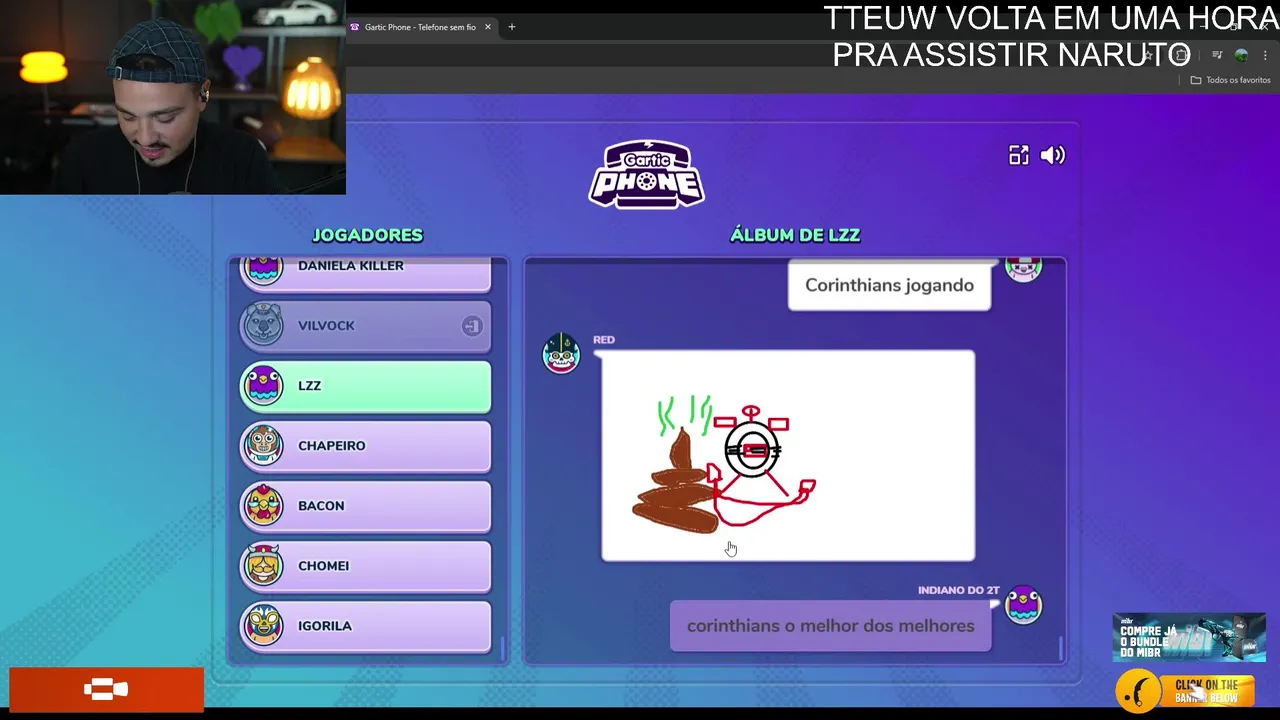Select the highlighted LZZ player row
This screenshot has height=720, width=1280.
point(365,386)
